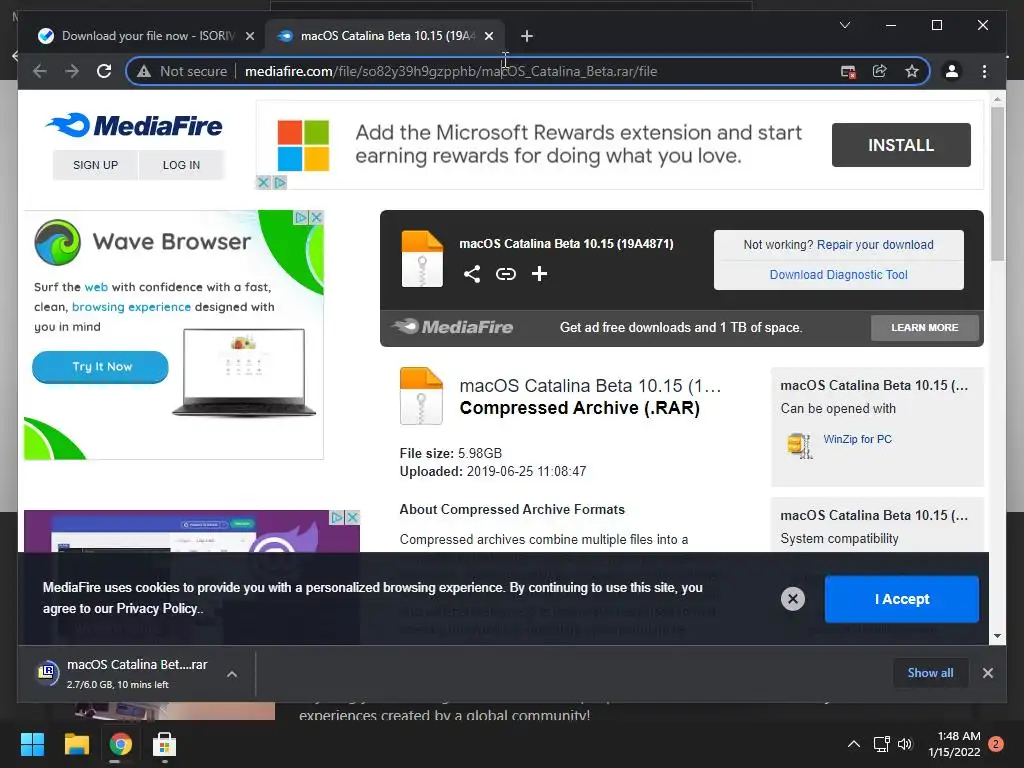Close the Wave Browser ad X icon
Viewport: 1024px width, 768px height.
(316, 217)
